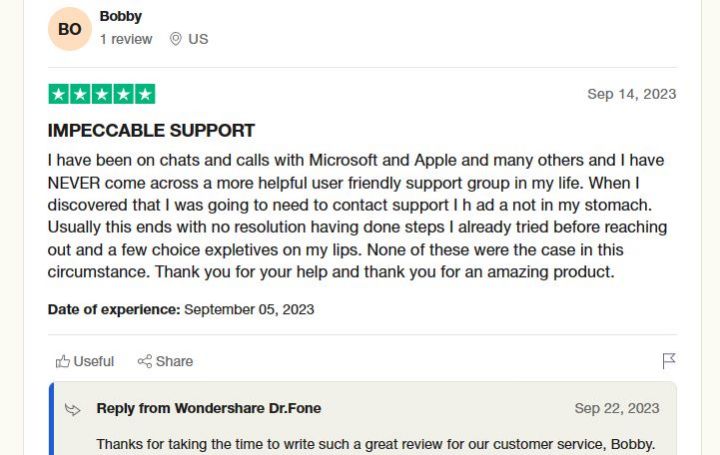Click 'Reply from Wondershare Dr.Fone' heading
Screen dimensions: 720x455
coord(208,408)
